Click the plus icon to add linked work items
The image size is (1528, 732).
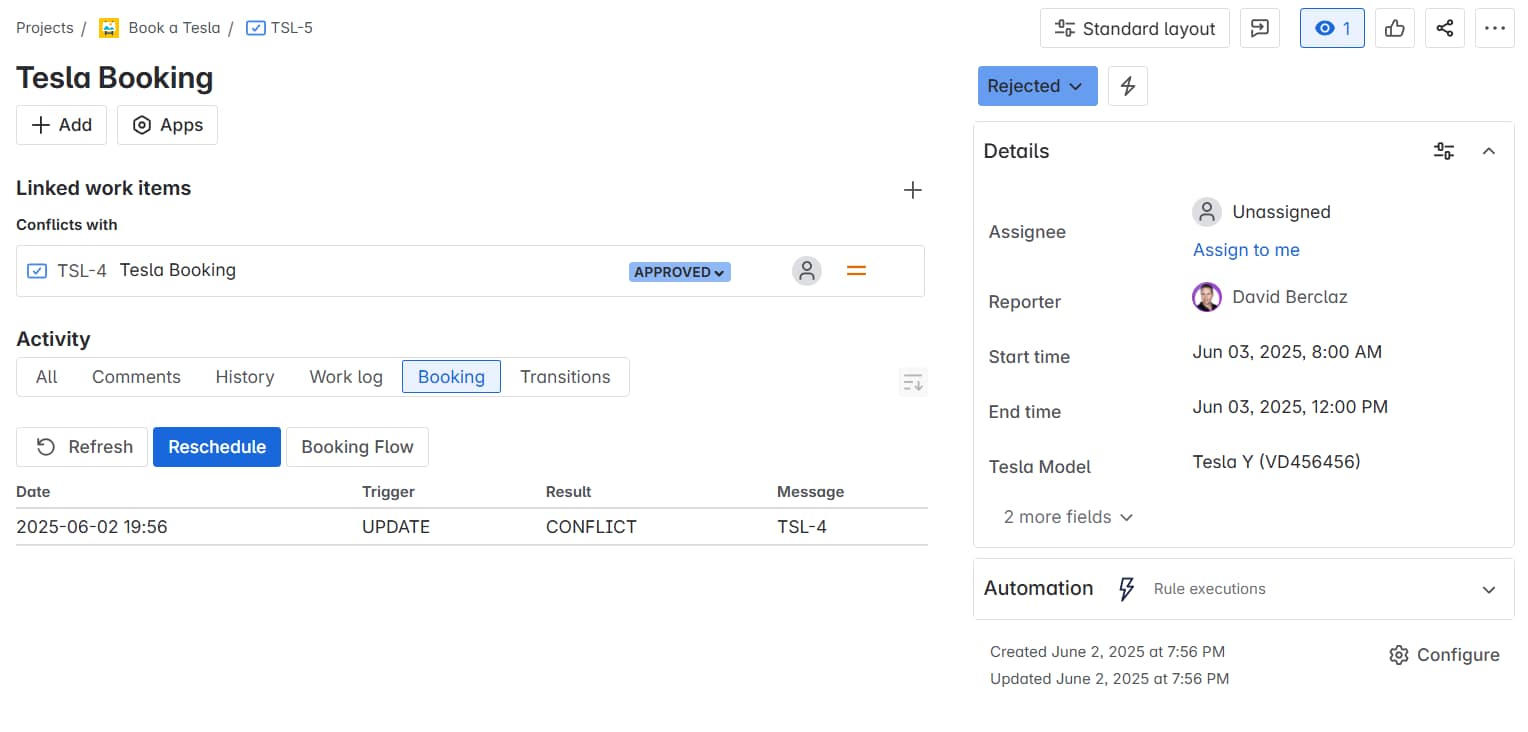(912, 189)
